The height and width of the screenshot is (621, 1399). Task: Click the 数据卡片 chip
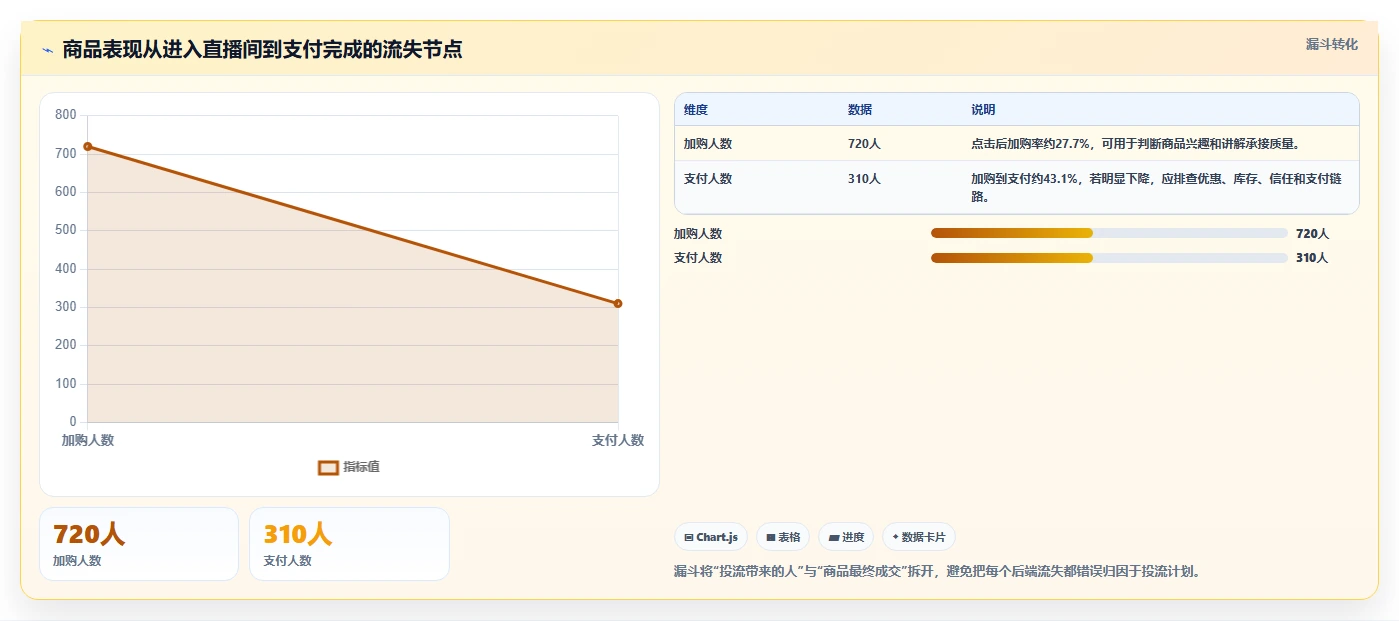[919, 537]
